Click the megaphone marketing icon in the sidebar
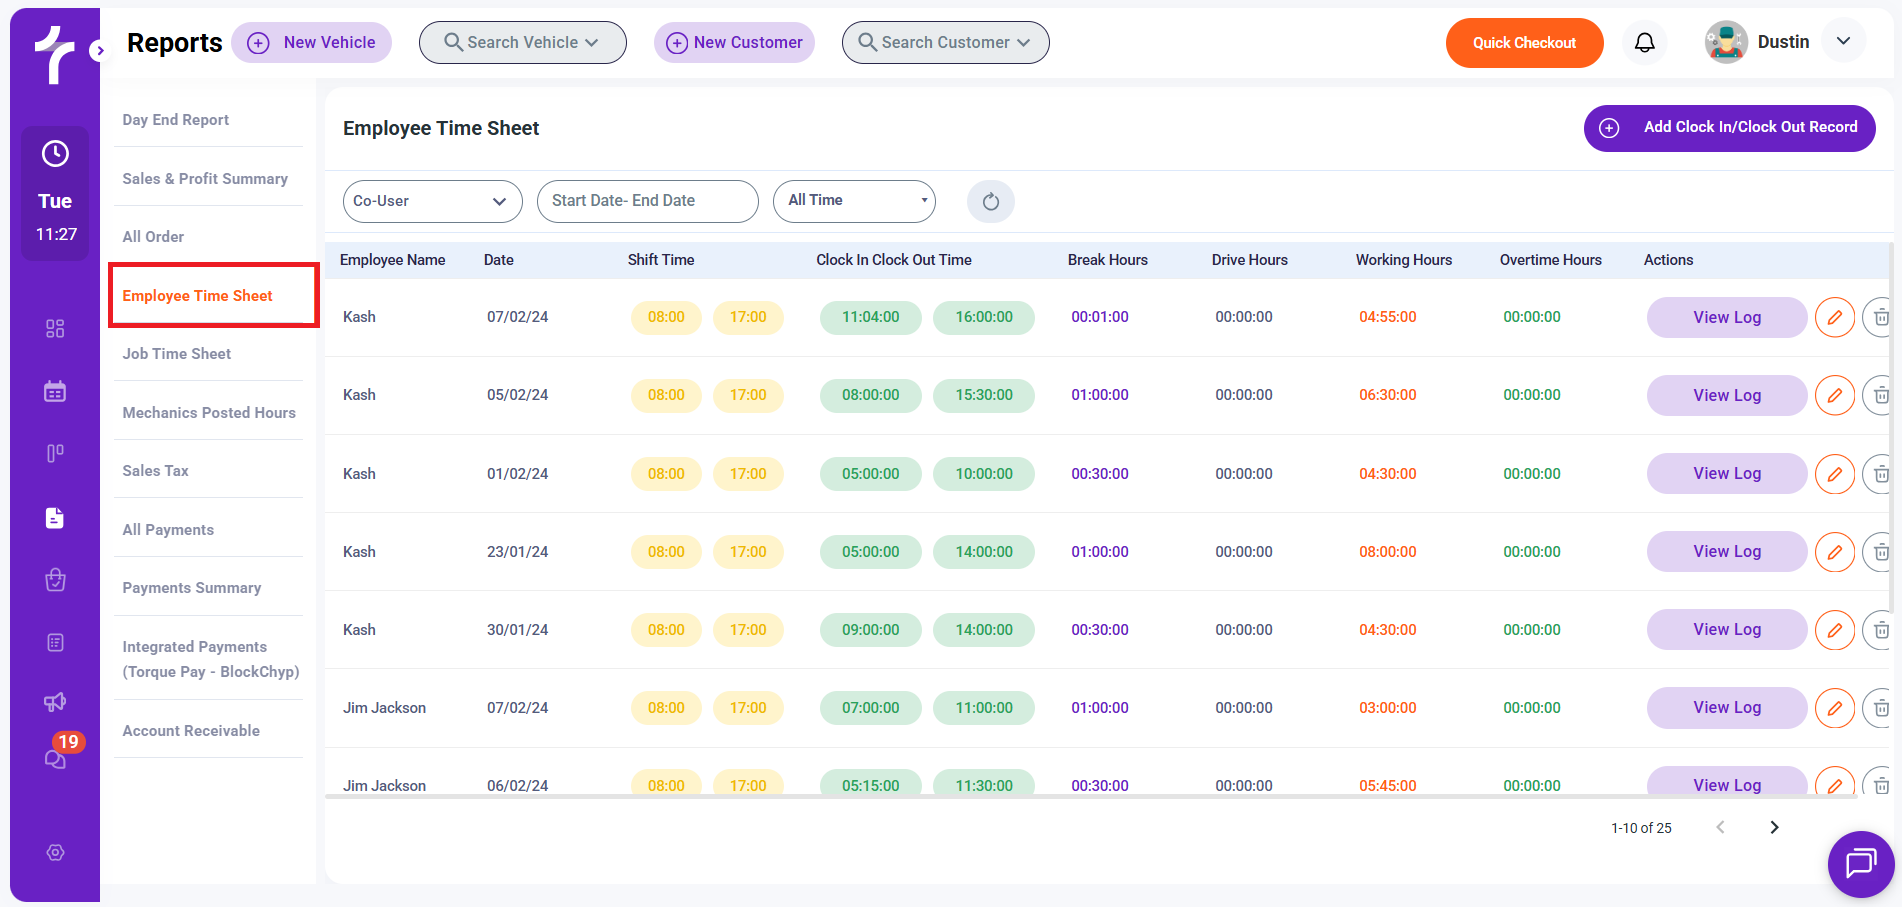1902x907 pixels. pyautogui.click(x=55, y=702)
